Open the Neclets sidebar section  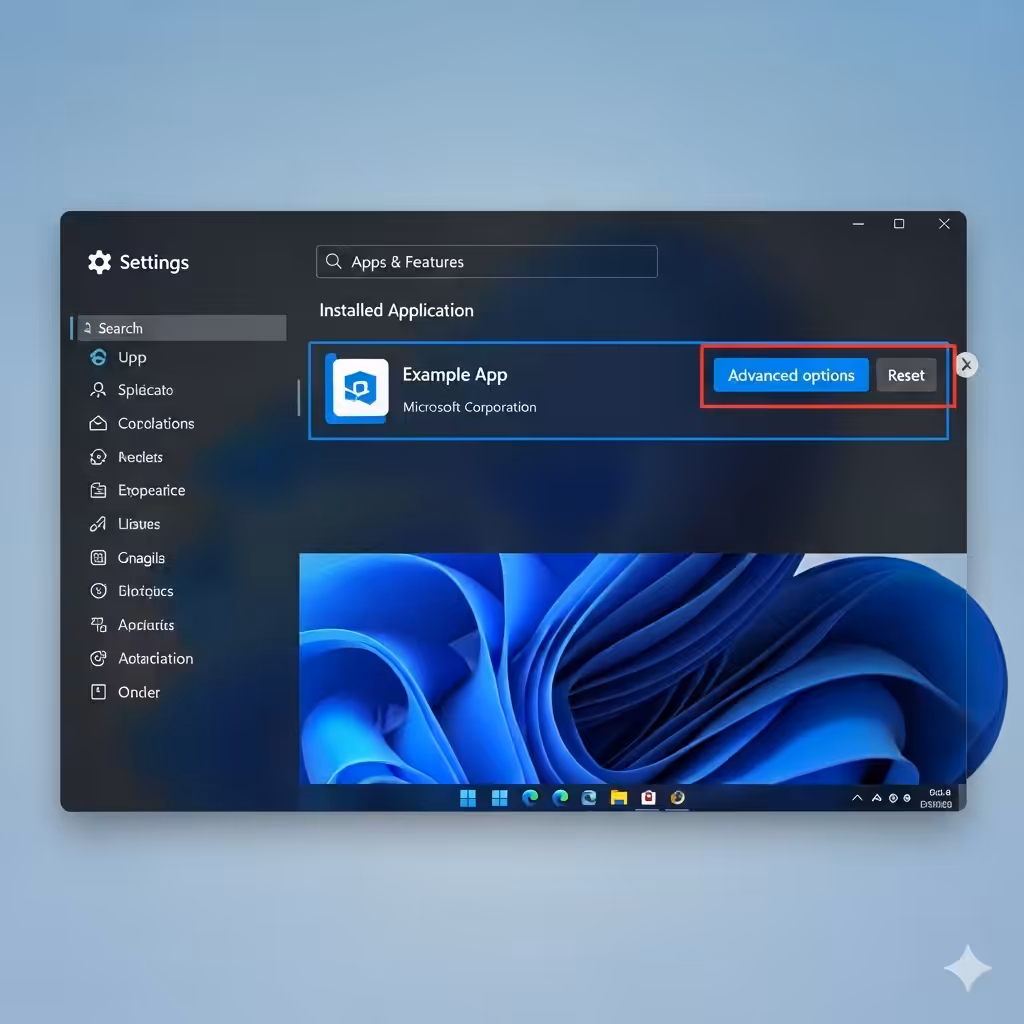[125, 457]
